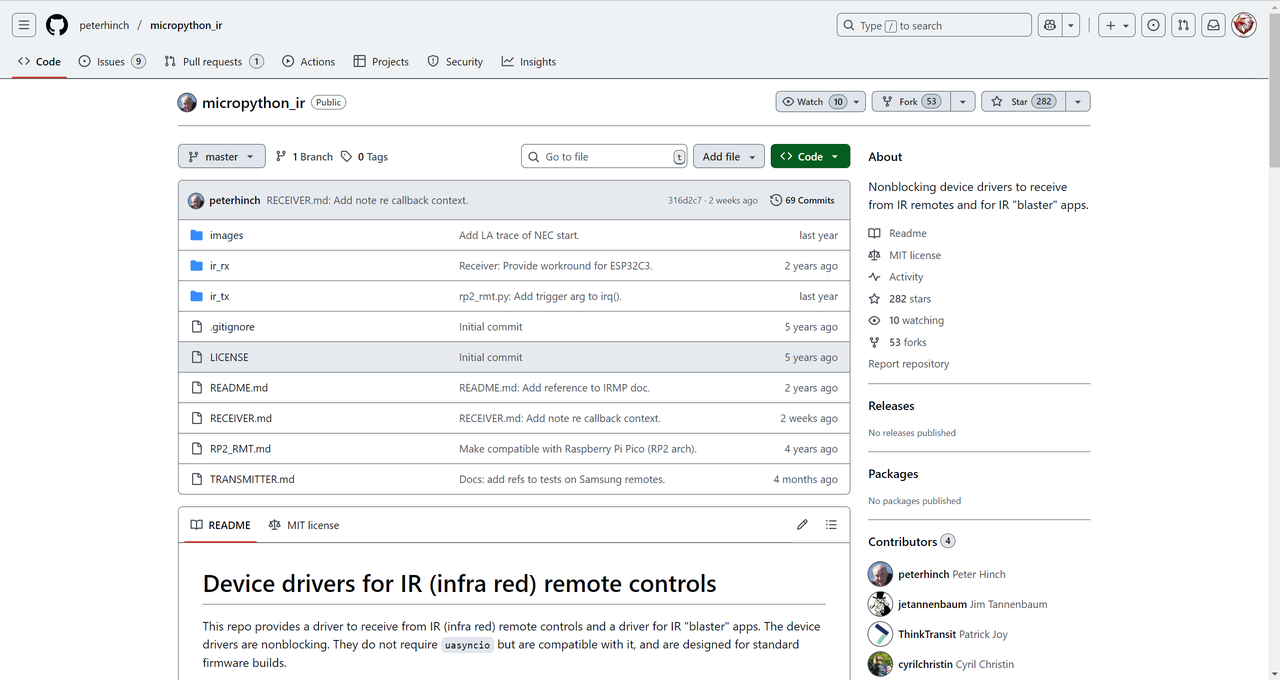The height and width of the screenshot is (680, 1280).
Task: Open the MIT license tab in README
Action: (304, 525)
